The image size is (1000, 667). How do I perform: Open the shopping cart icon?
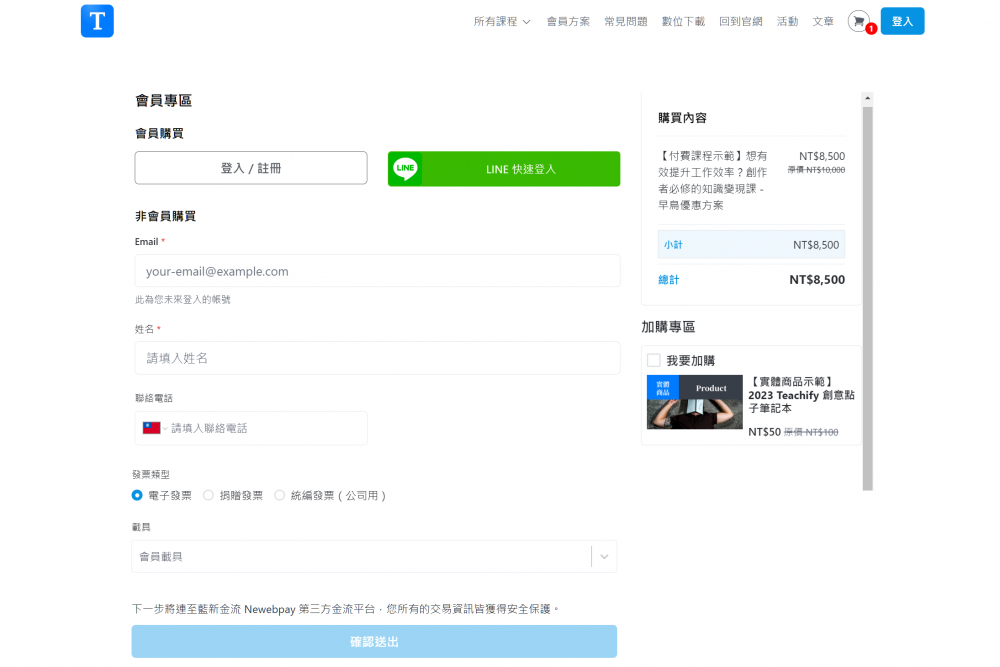pos(858,21)
